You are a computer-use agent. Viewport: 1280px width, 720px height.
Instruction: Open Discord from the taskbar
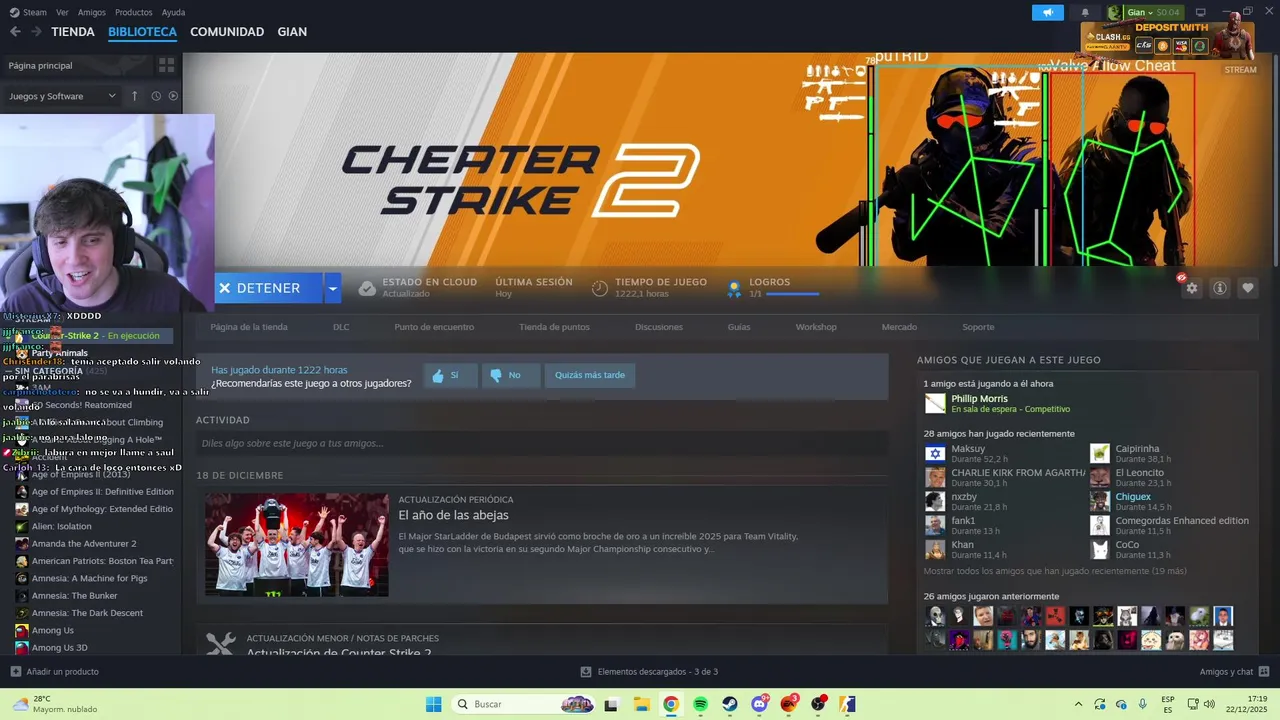[760, 704]
